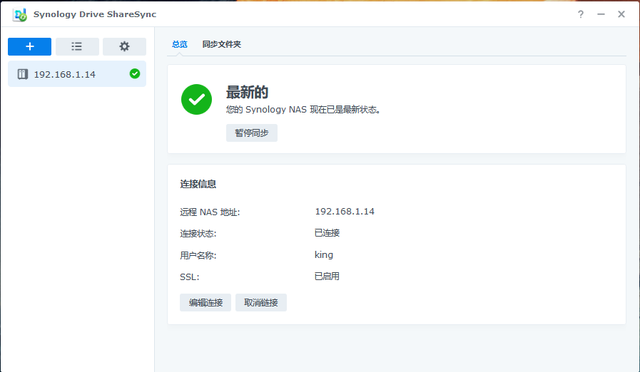Click the SSL: label

click(189, 277)
